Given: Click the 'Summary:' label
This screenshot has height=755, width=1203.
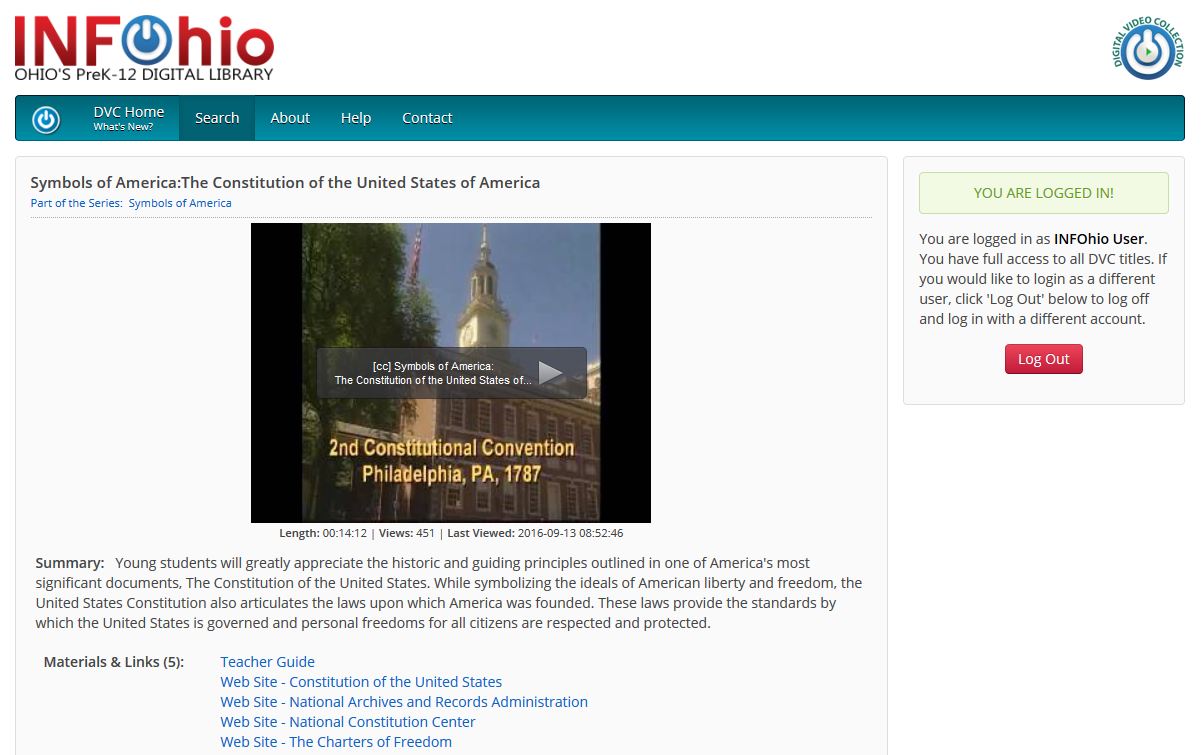Looking at the screenshot, I should pos(70,563).
